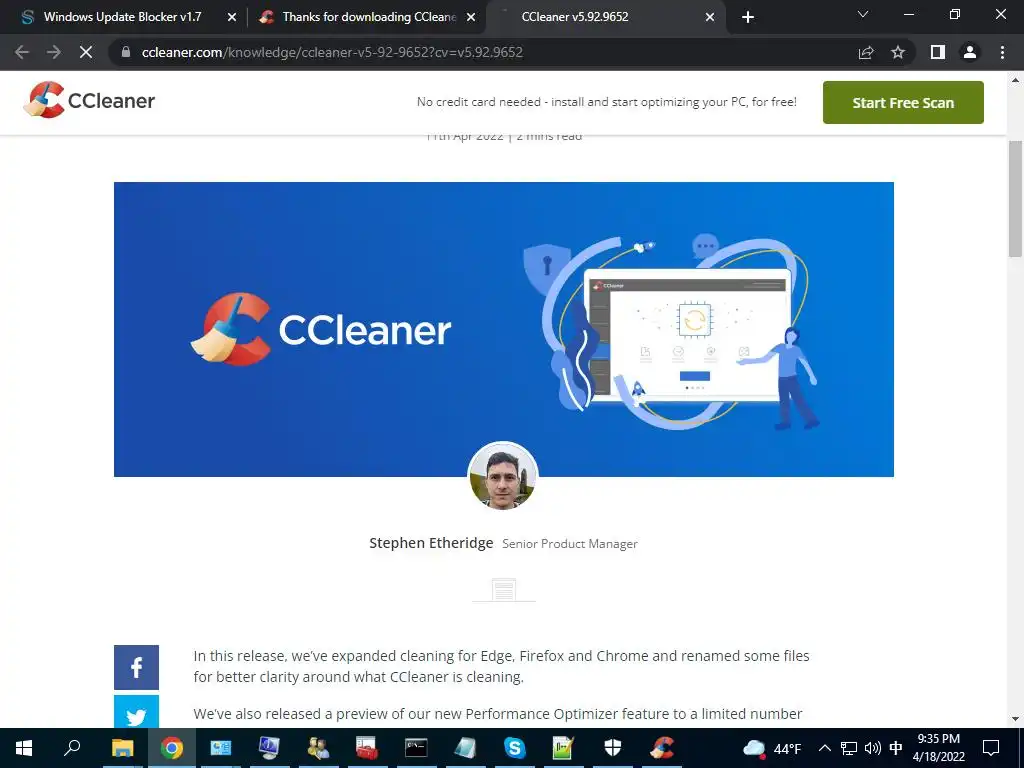The image size is (1024, 768).
Task: Switch to the Windows Update Blocker v1.7 tab
Action: 122,17
